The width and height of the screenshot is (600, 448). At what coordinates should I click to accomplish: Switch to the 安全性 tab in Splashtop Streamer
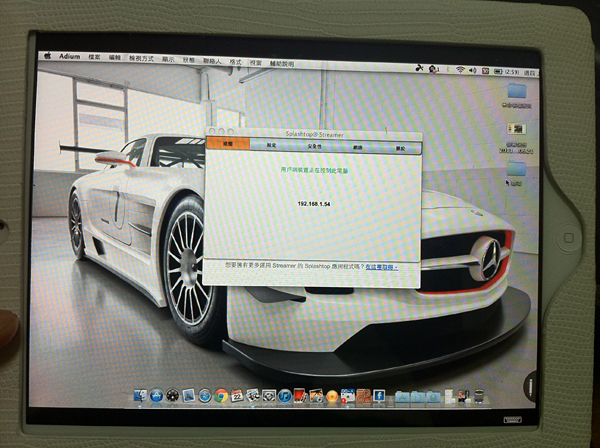pos(315,147)
